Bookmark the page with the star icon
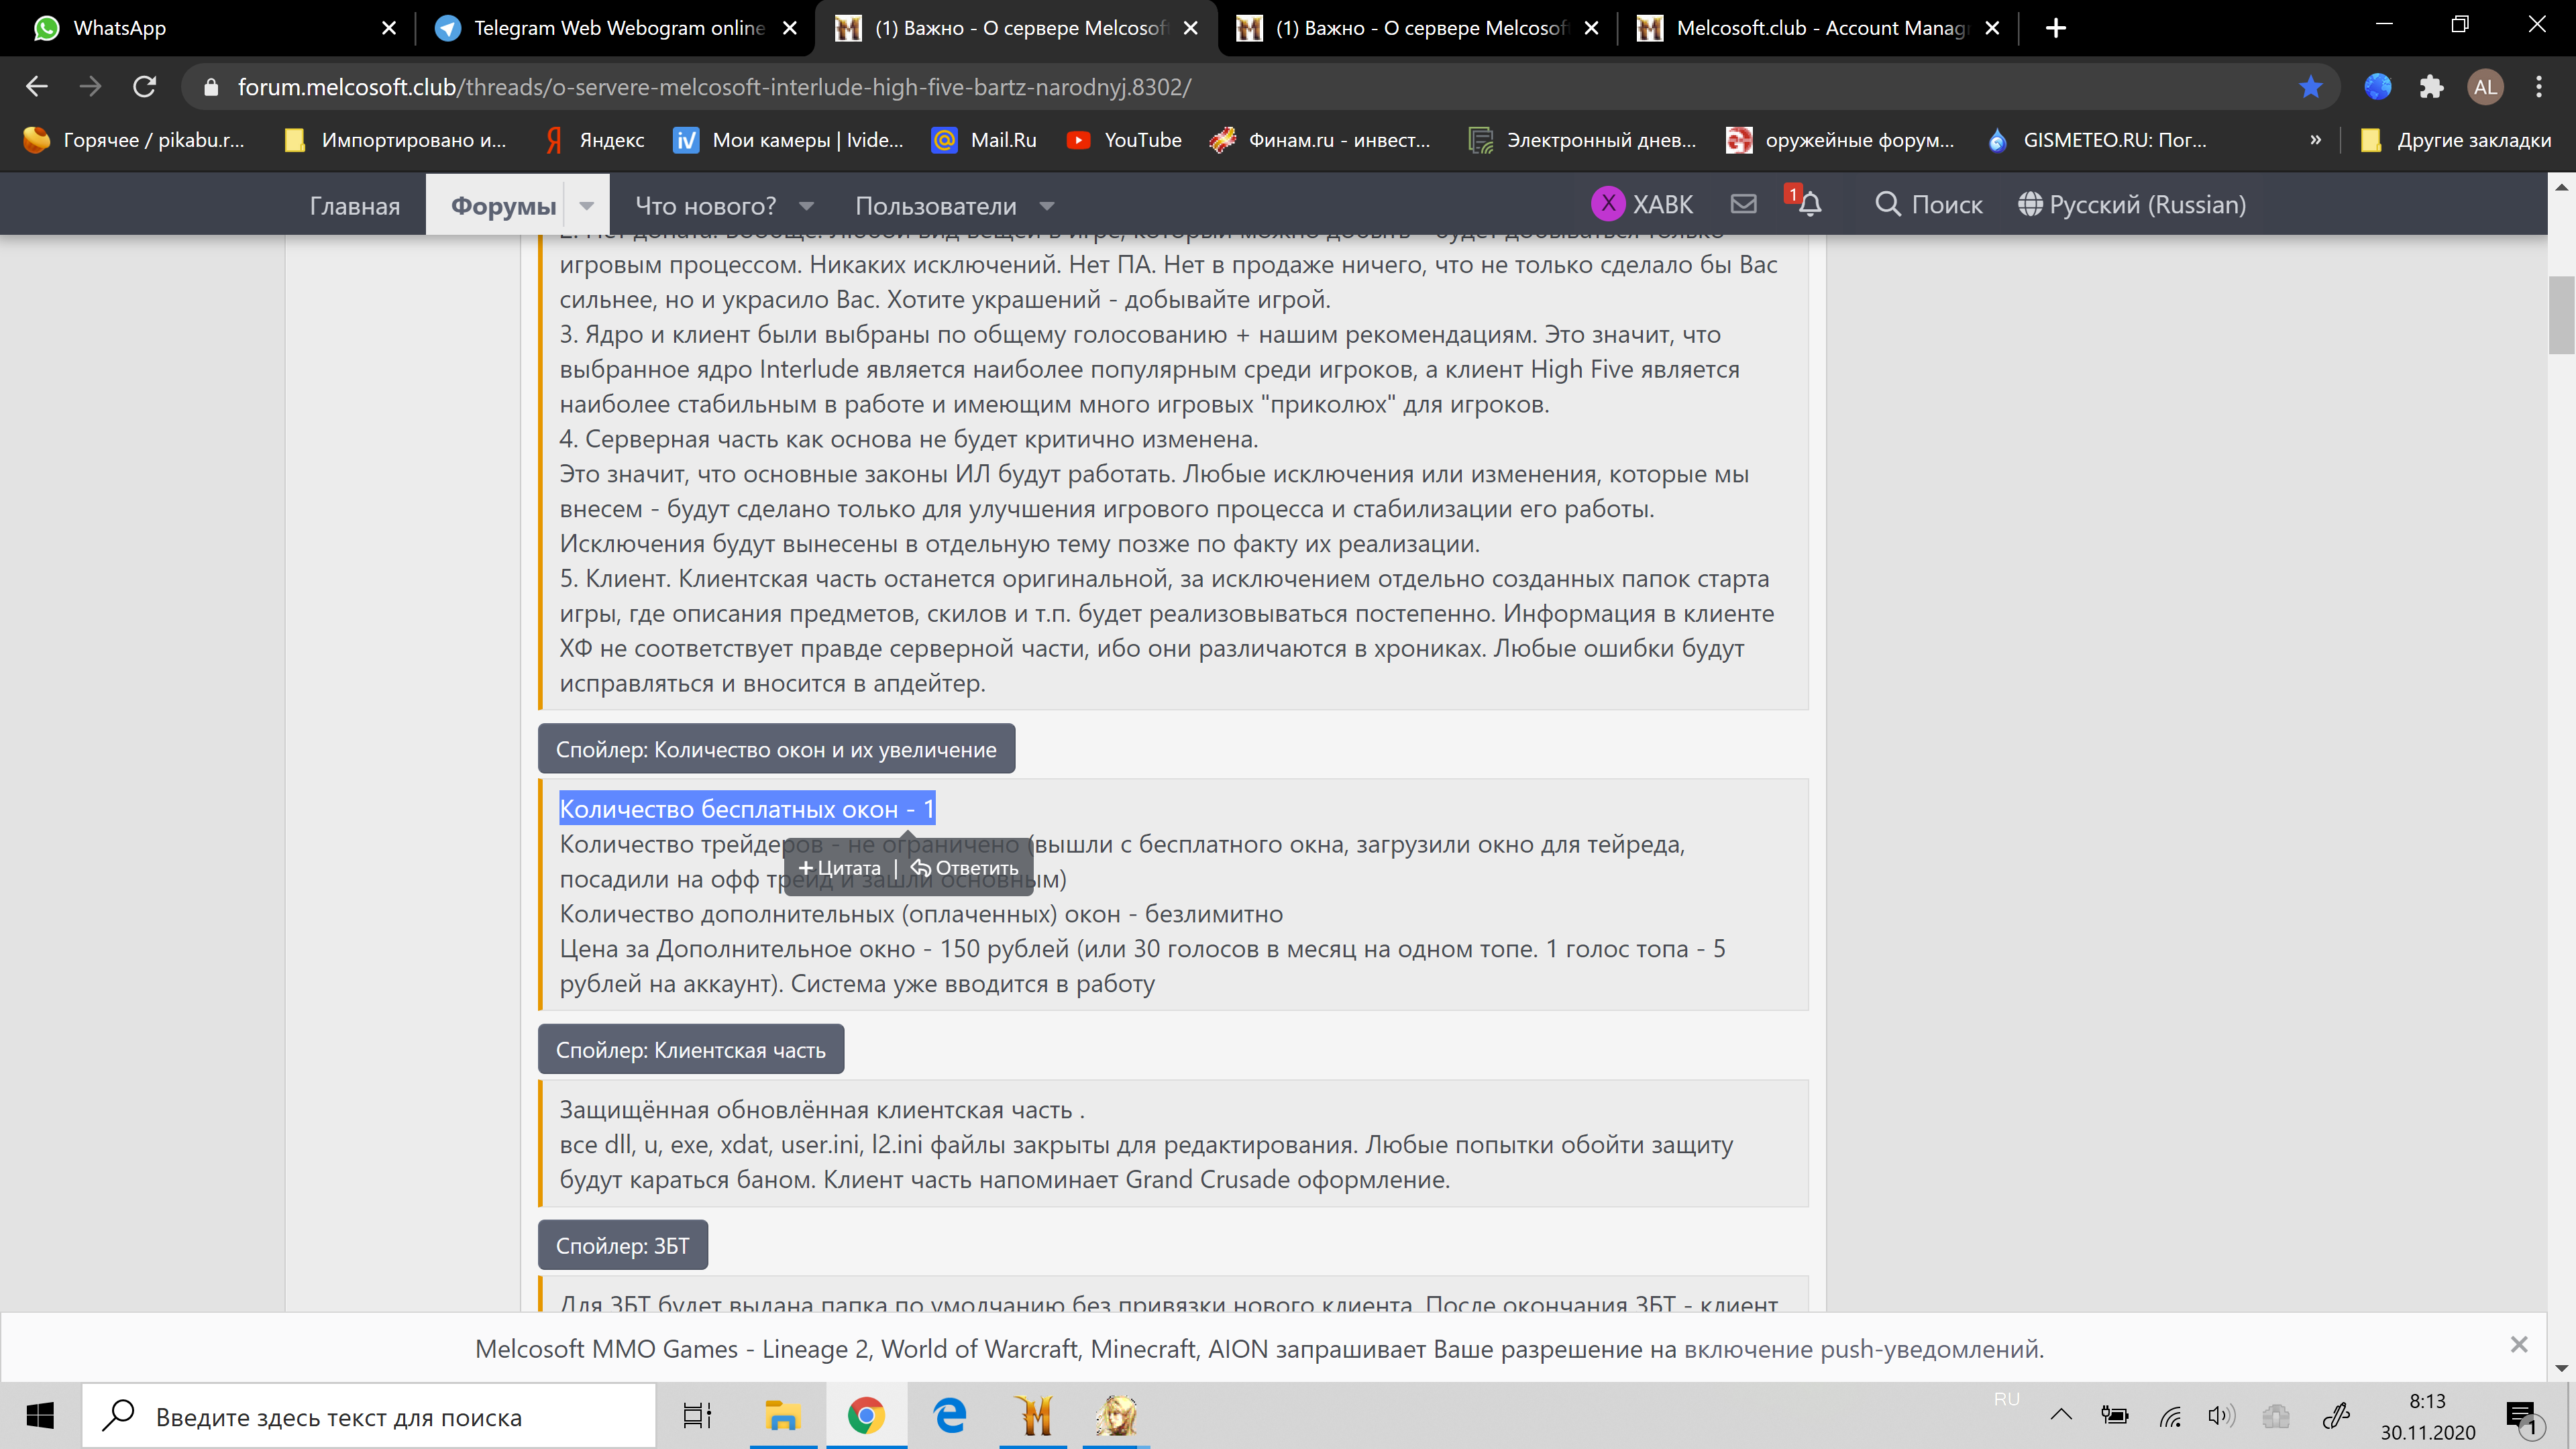Viewport: 2576px width, 1449px height. [x=2310, y=87]
